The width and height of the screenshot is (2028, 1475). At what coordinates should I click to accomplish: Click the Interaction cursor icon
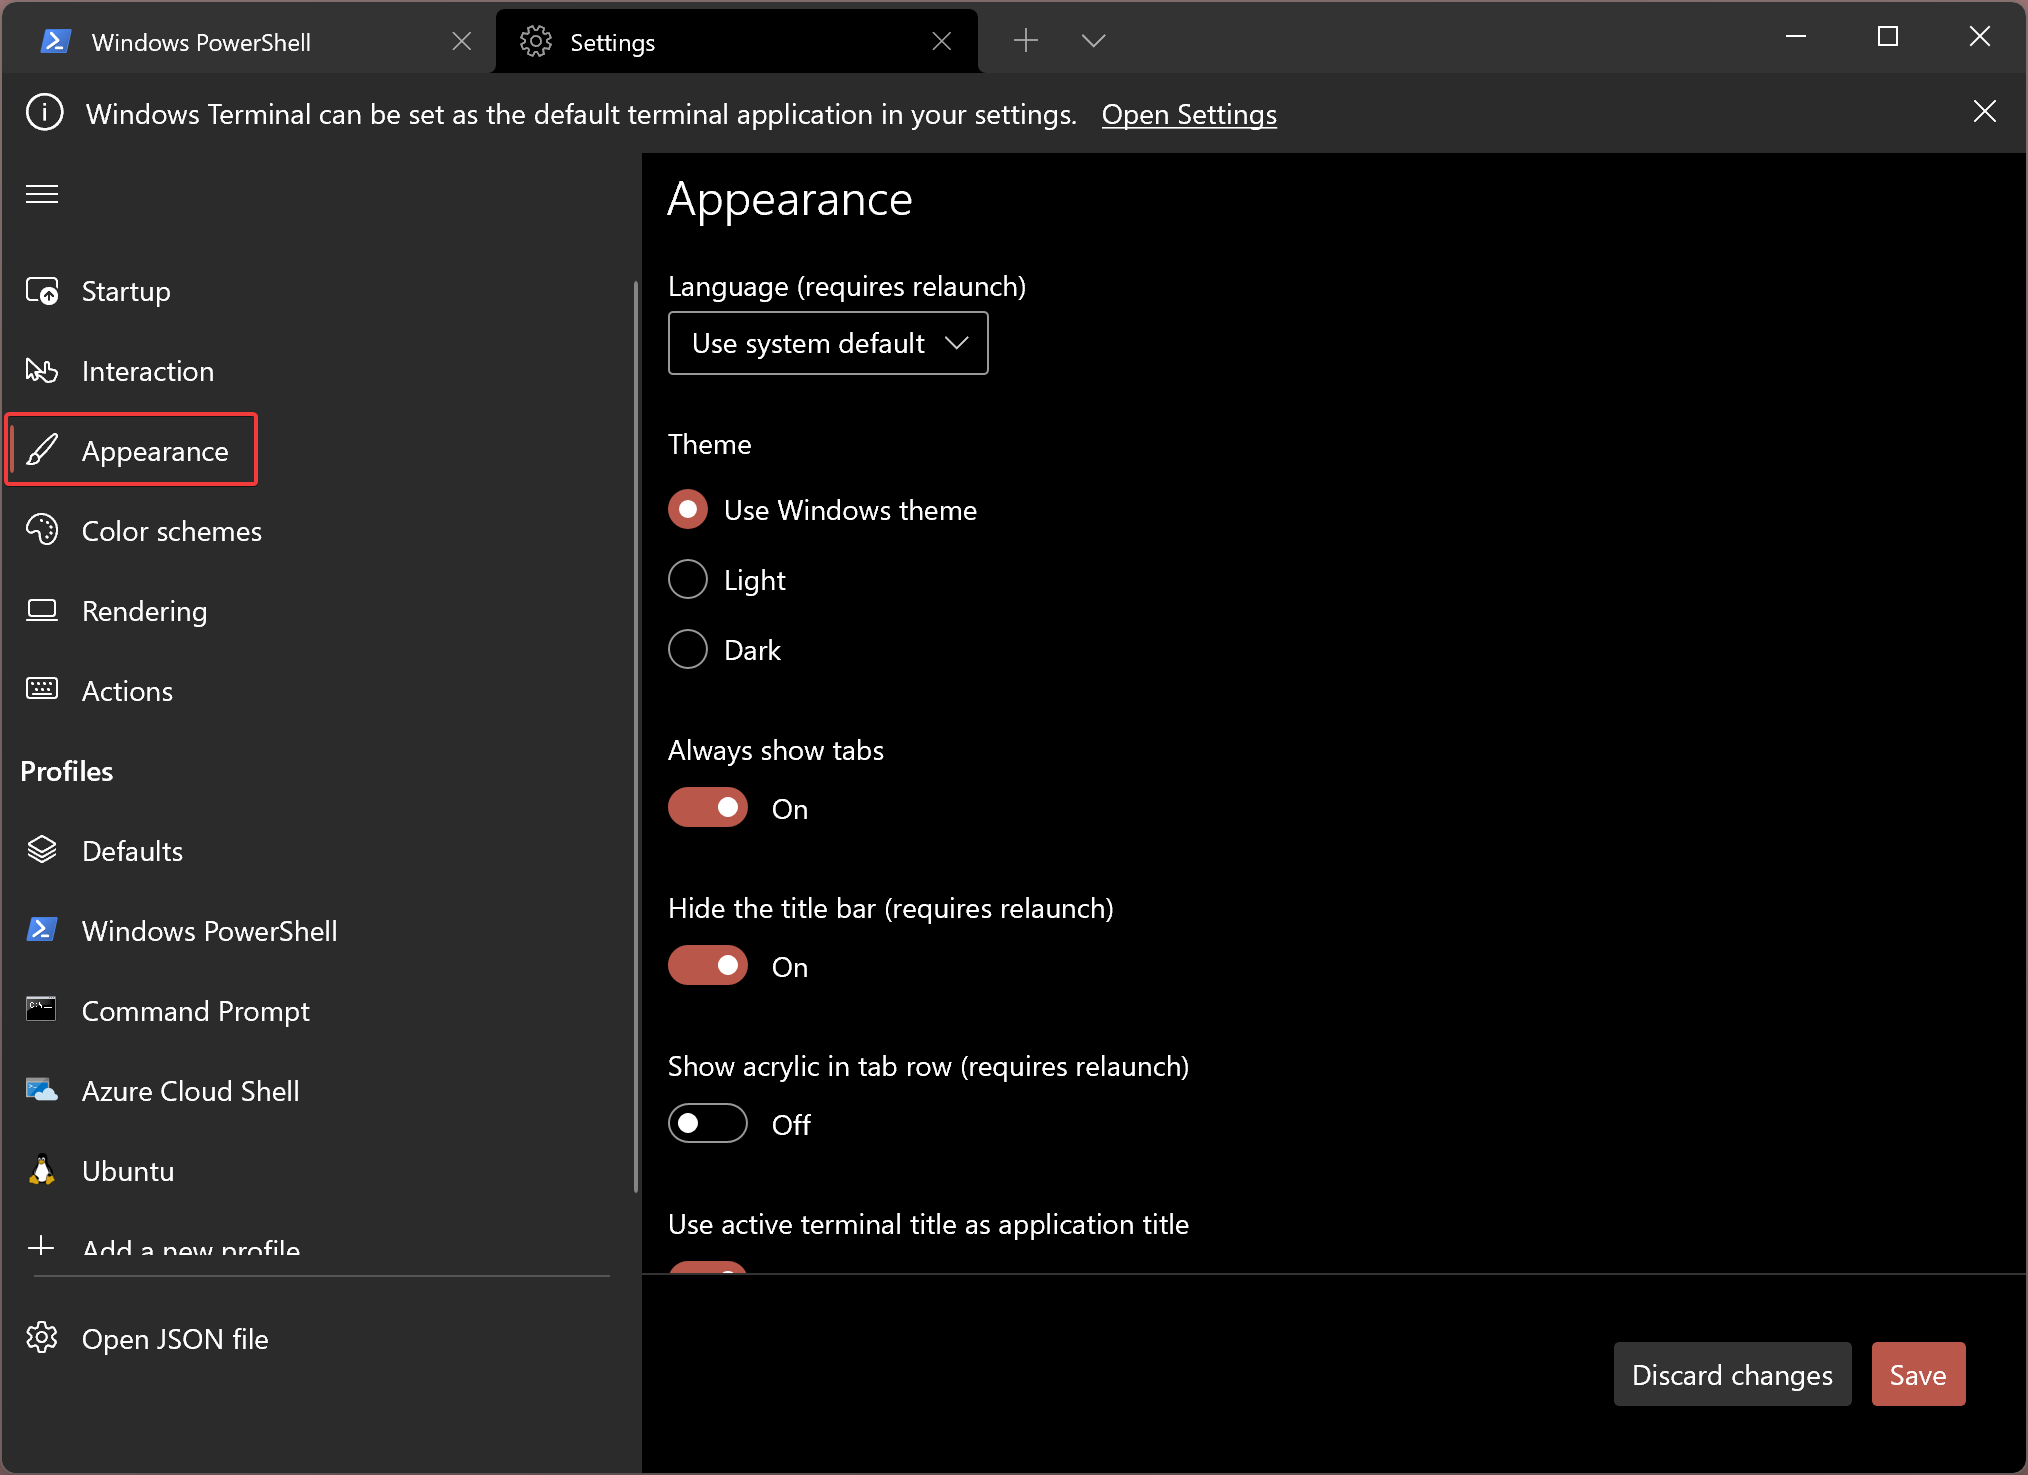click(x=42, y=371)
